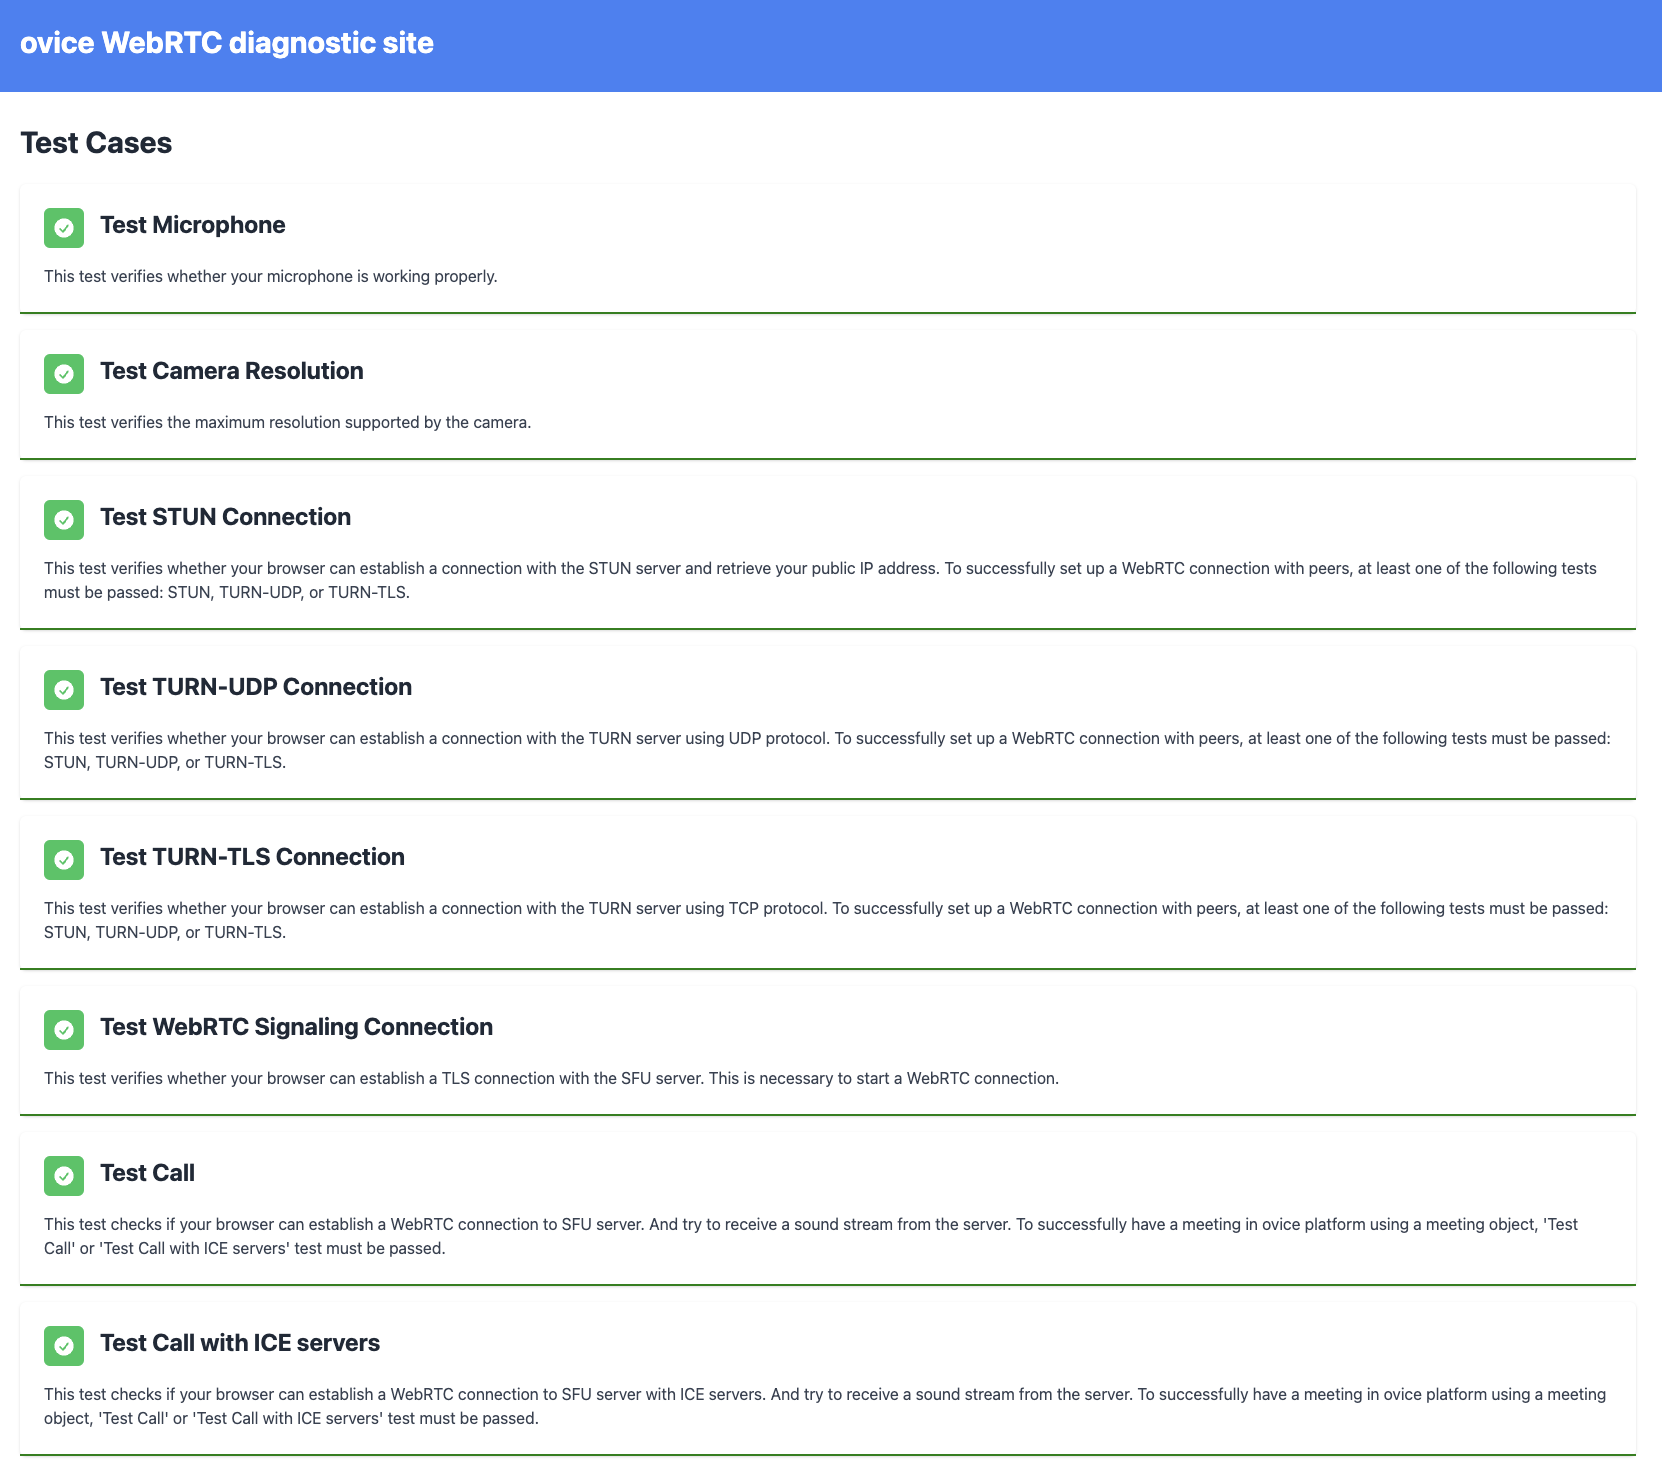Click the microphone test description text
Viewport: 1662px width, 1484px height.
tap(271, 276)
